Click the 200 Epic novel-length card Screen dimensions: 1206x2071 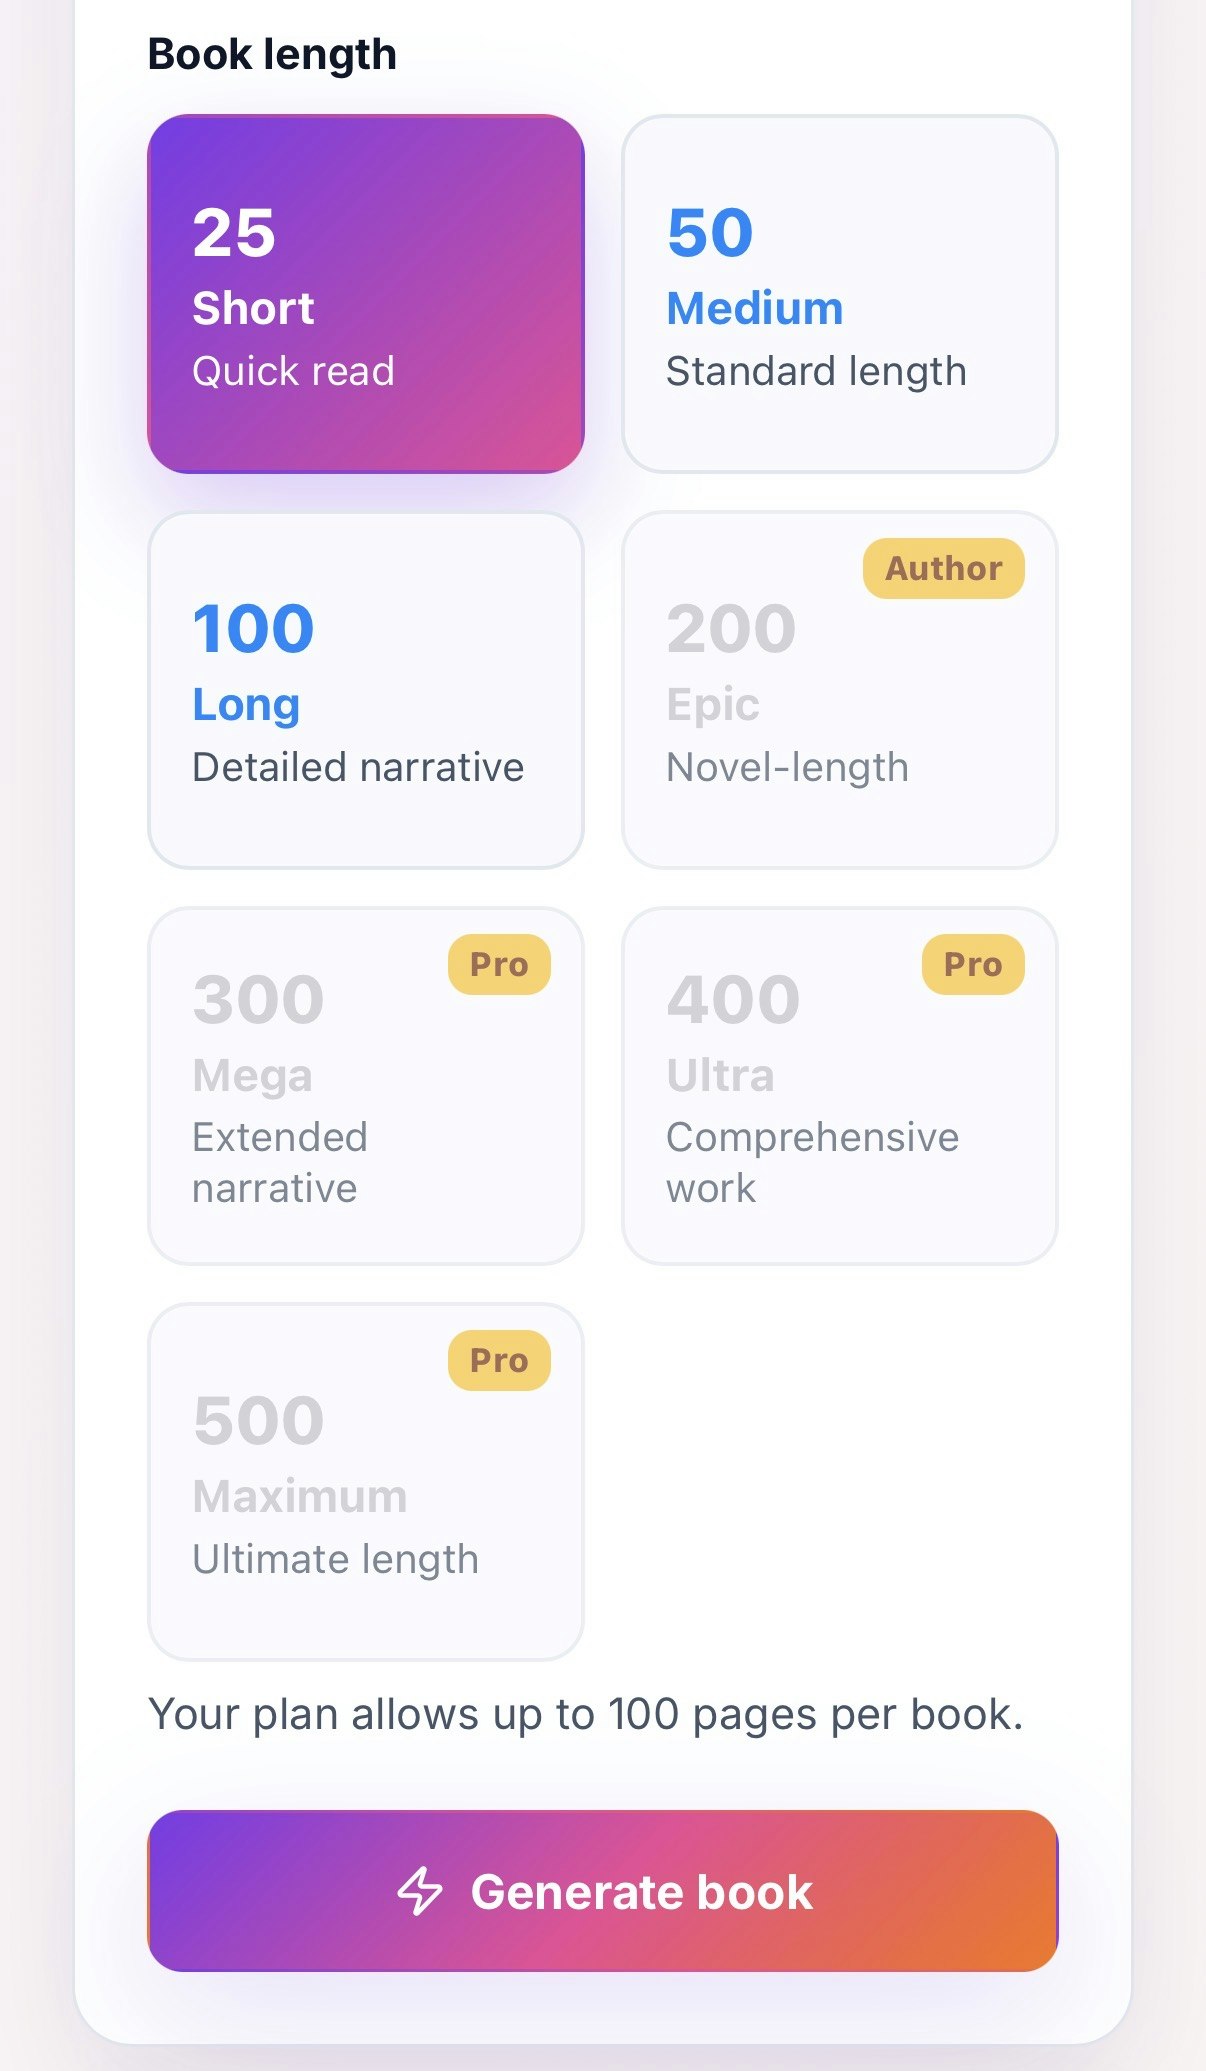pyautogui.click(x=839, y=687)
